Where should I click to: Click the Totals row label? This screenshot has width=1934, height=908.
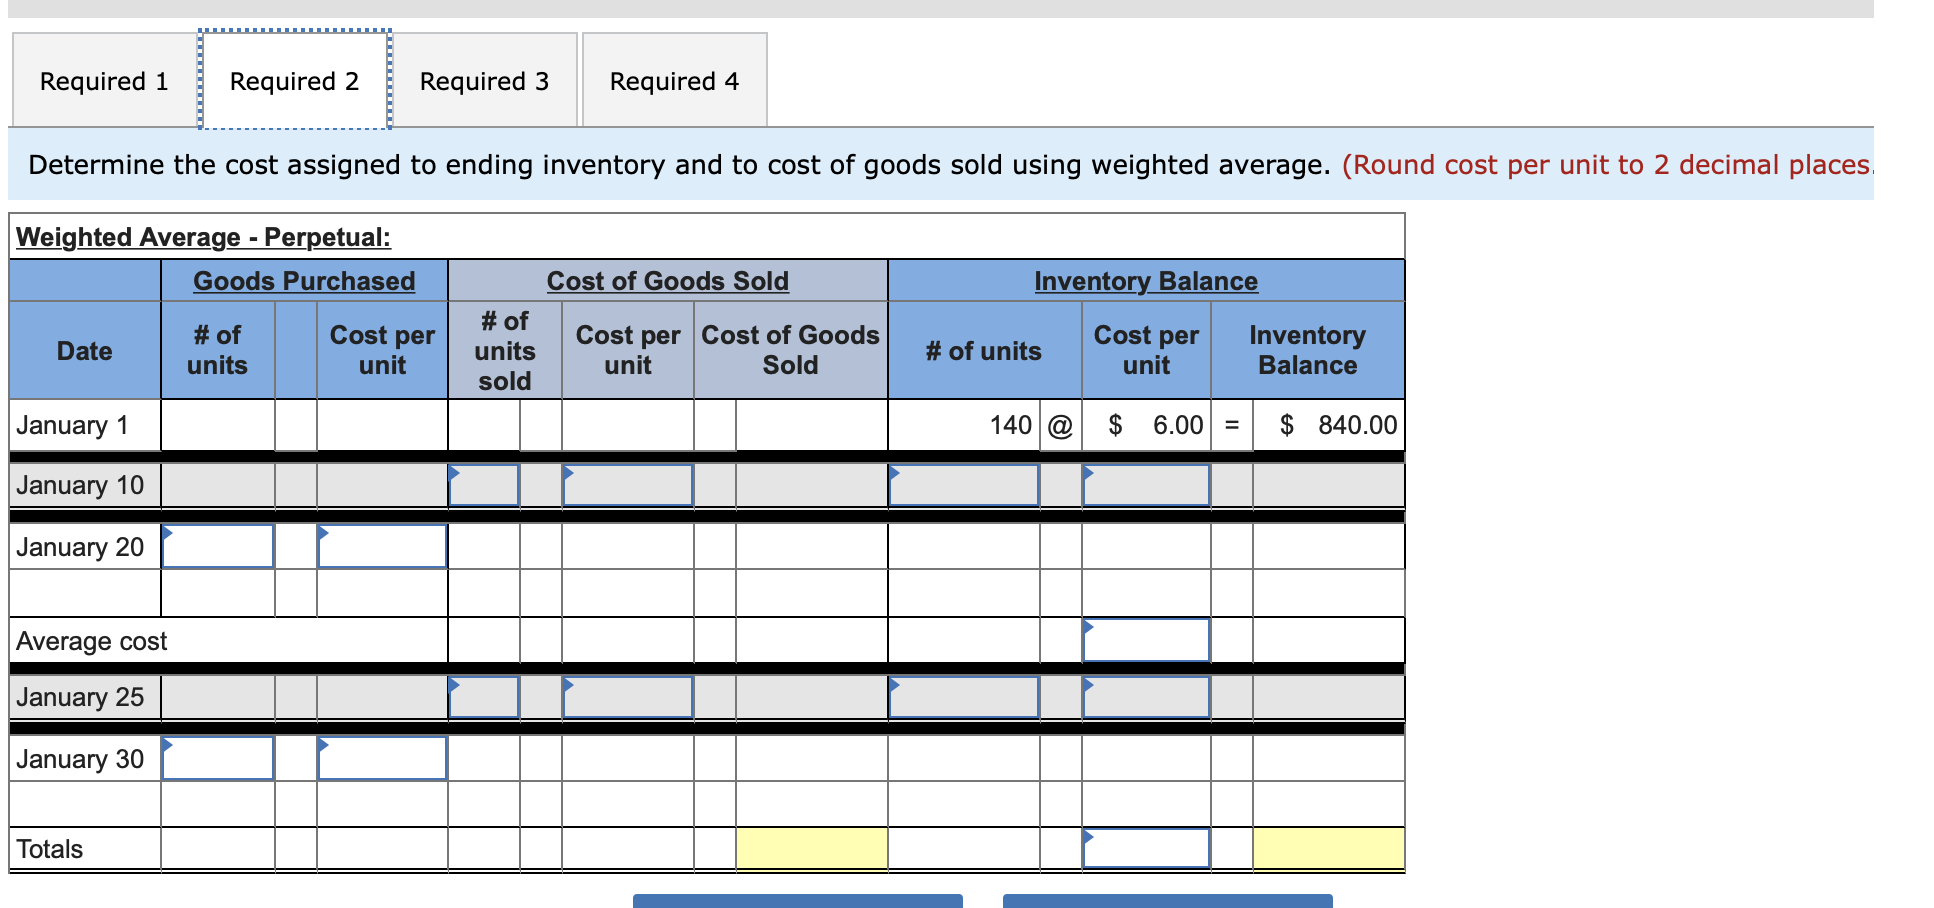pyautogui.click(x=49, y=849)
